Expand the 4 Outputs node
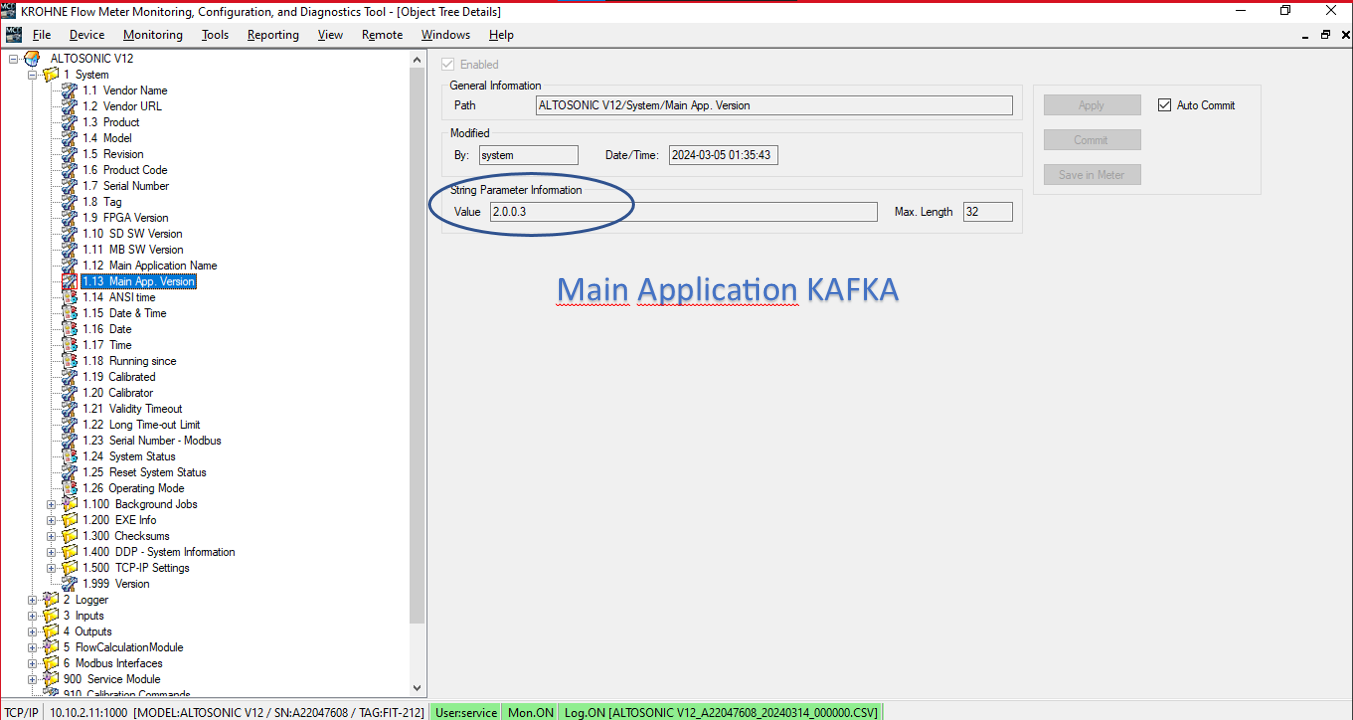The width and height of the screenshot is (1353, 720). tap(33, 632)
